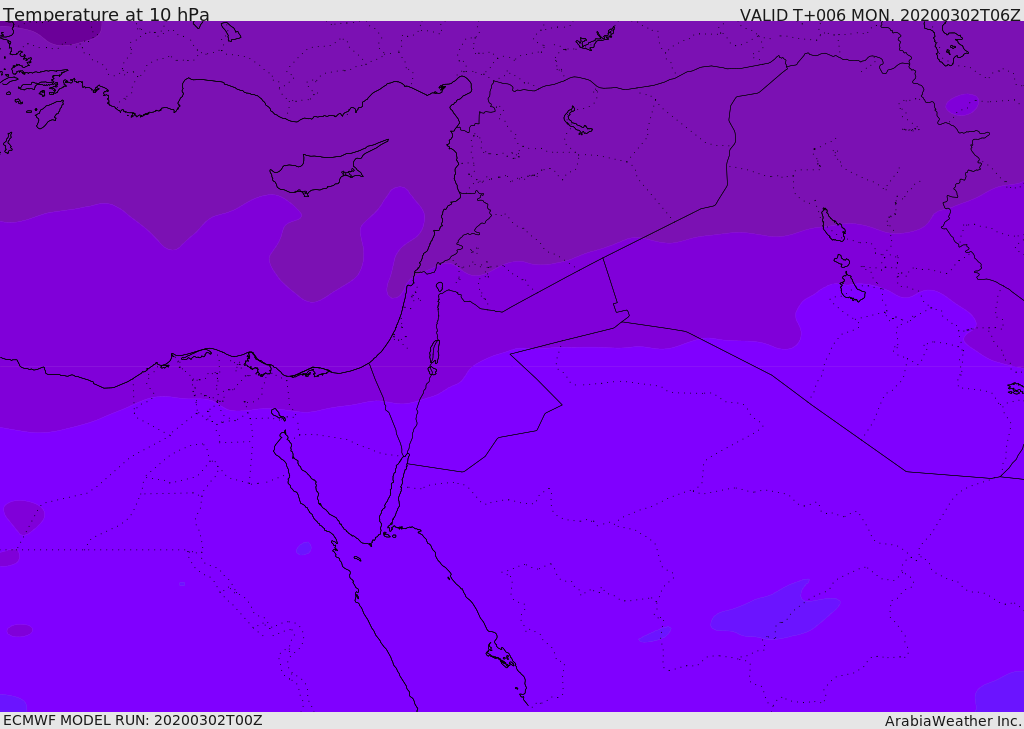Click the 'VALID T+006 MON. 20200302T06Z' label

pyautogui.click(x=880, y=14)
